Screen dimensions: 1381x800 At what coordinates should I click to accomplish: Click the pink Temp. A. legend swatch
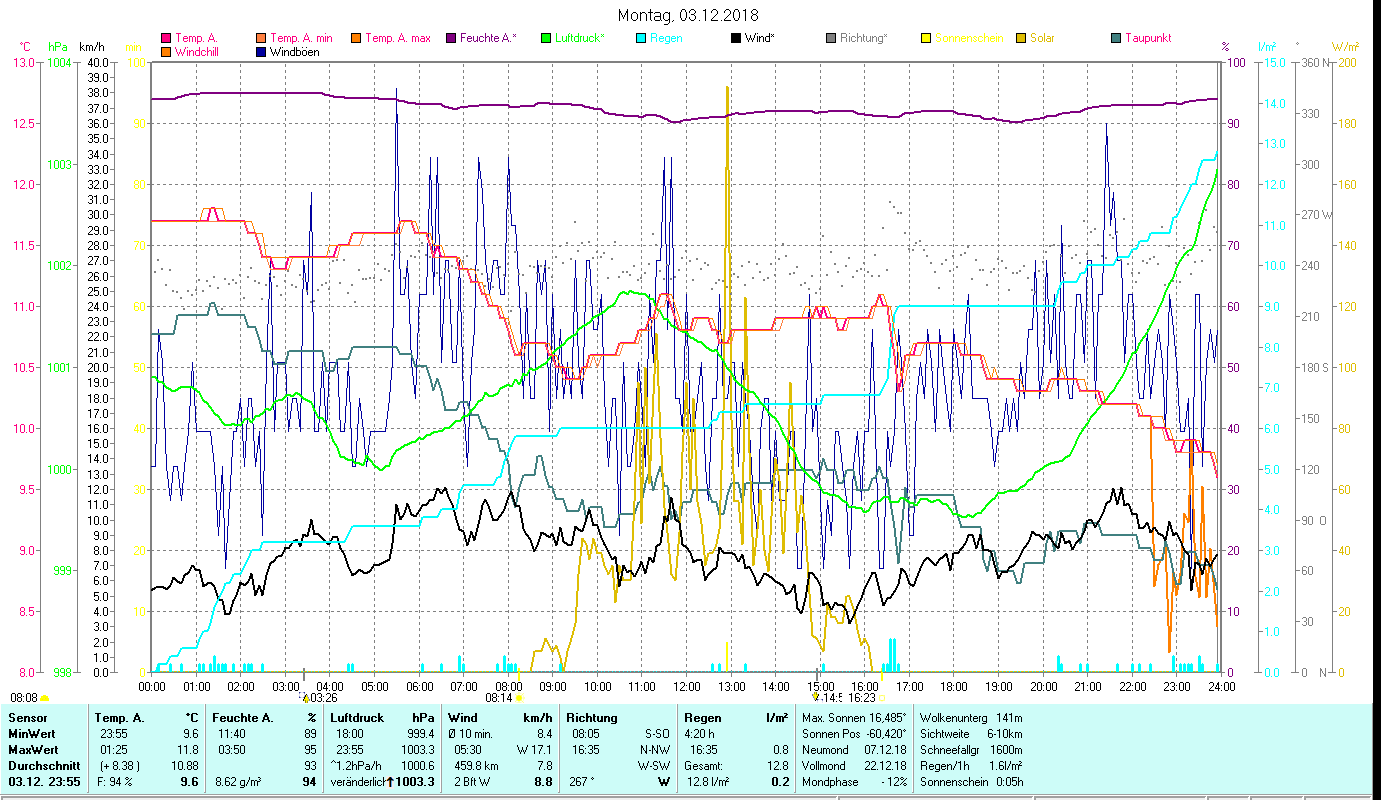pos(166,39)
